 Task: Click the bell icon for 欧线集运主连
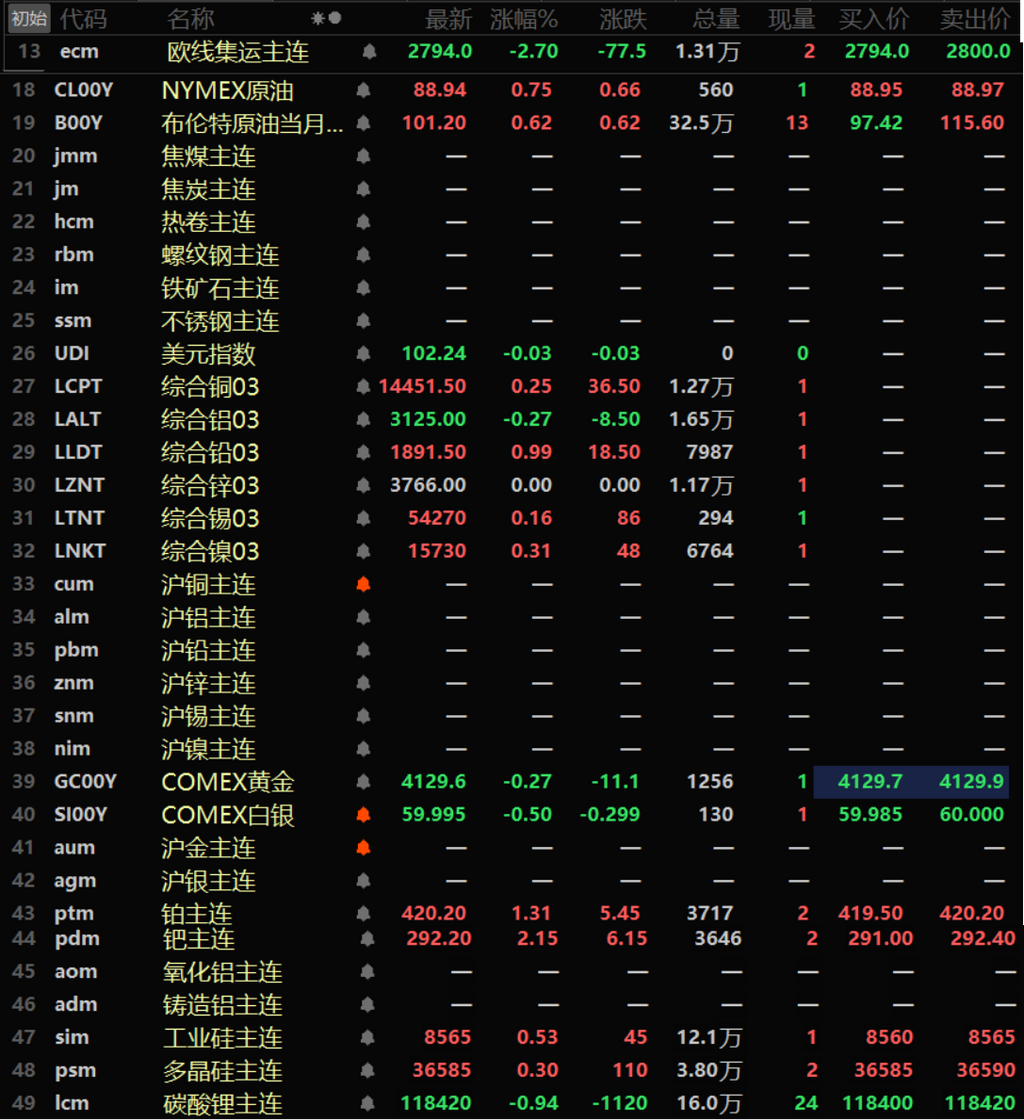(369, 51)
